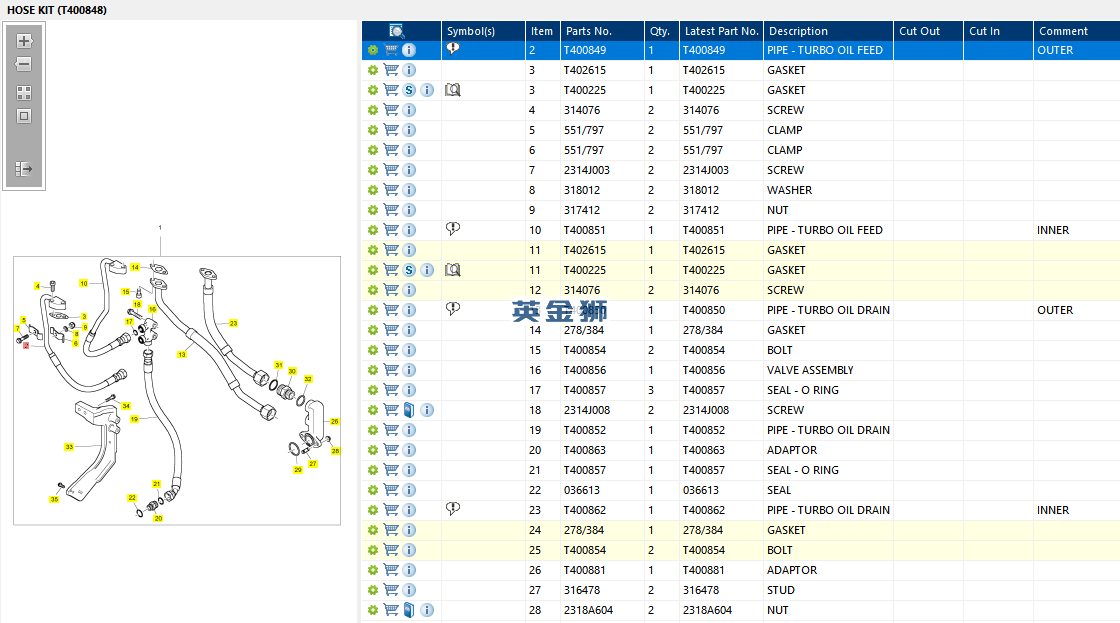Select callout 35 in the diagram
The height and width of the screenshot is (623, 1120).
[54, 499]
